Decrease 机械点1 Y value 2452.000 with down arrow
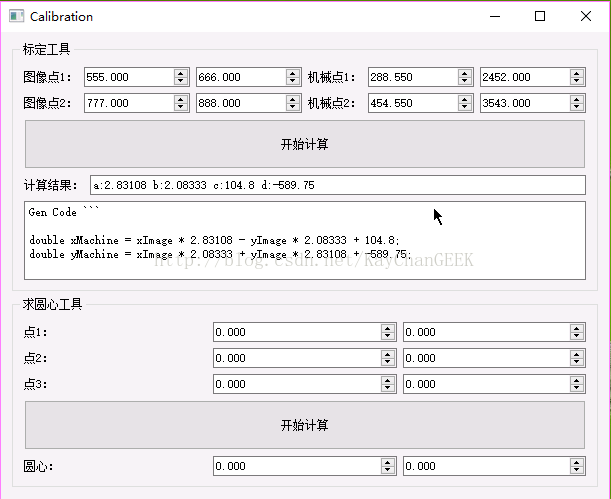Screen dimensions: 611x499 [577, 81]
